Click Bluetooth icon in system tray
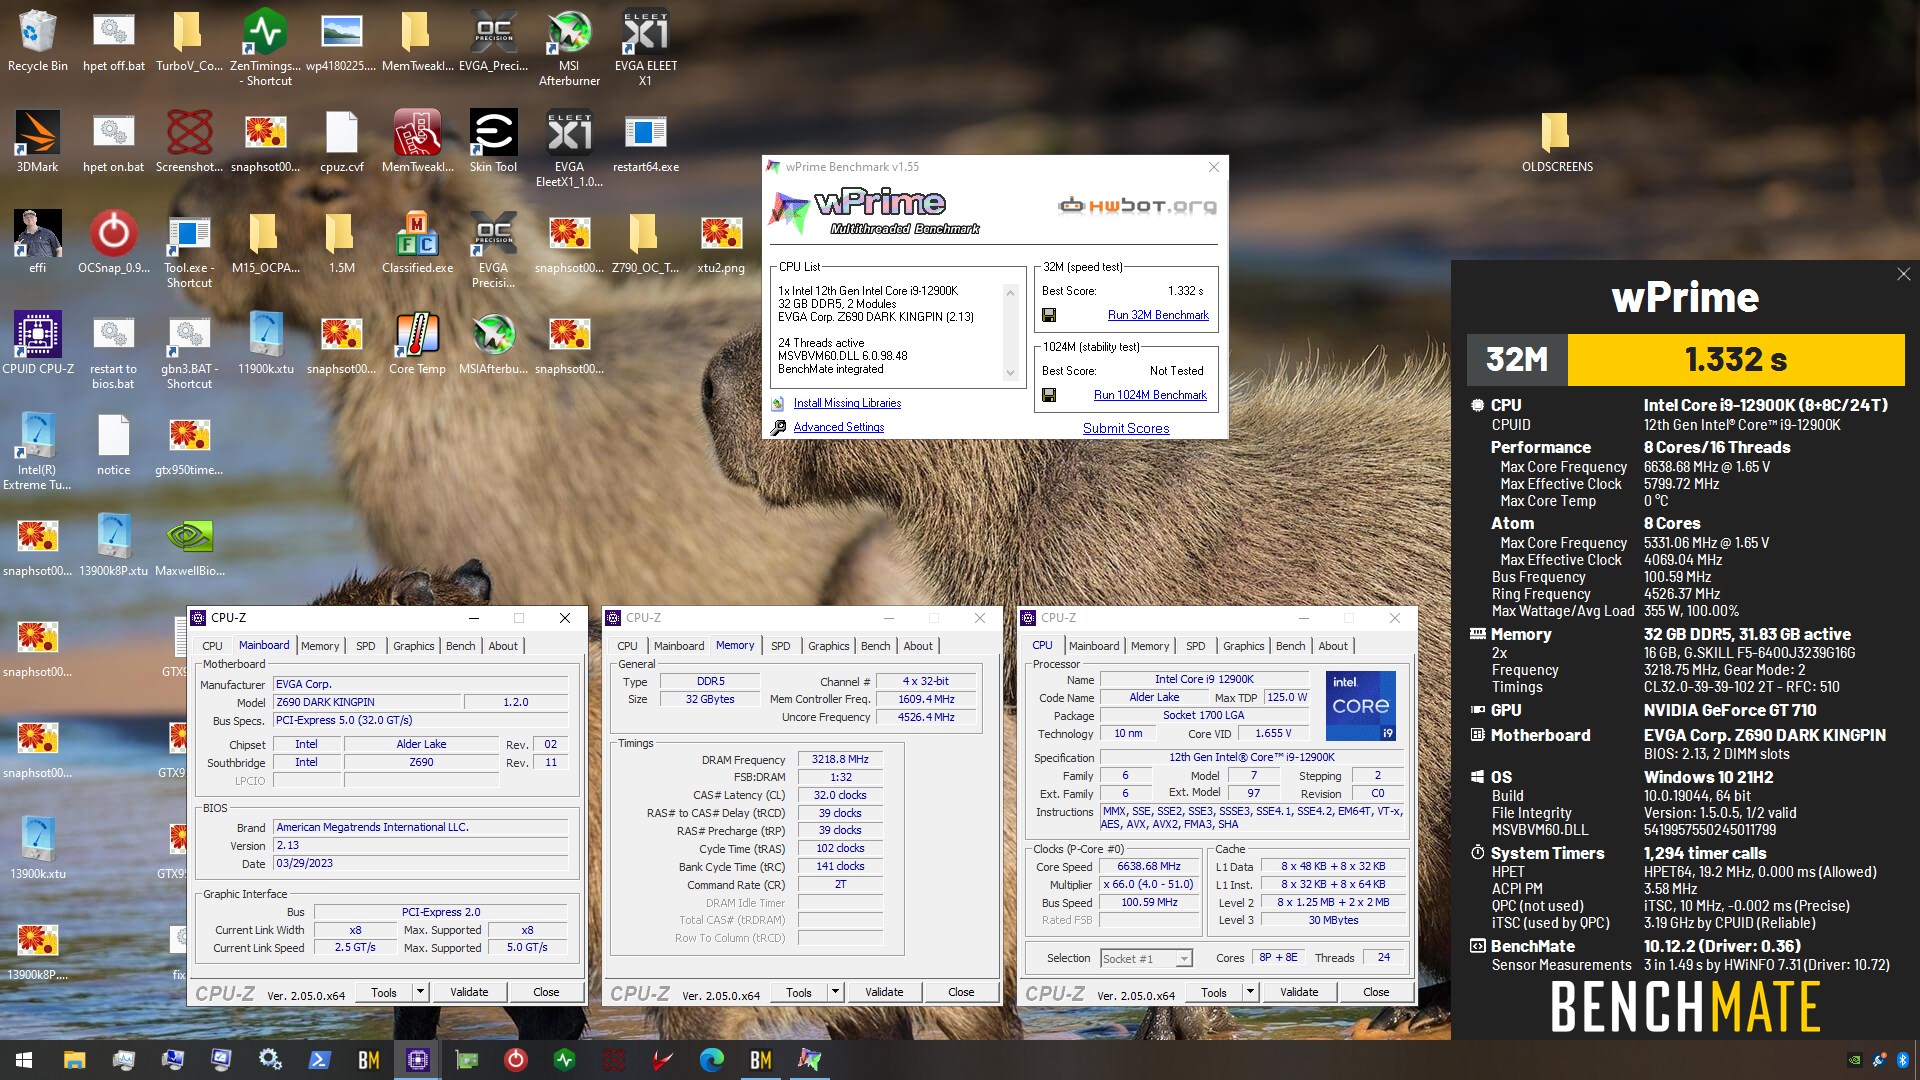This screenshot has width=1920, height=1080. pyautogui.click(x=1902, y=1060)
